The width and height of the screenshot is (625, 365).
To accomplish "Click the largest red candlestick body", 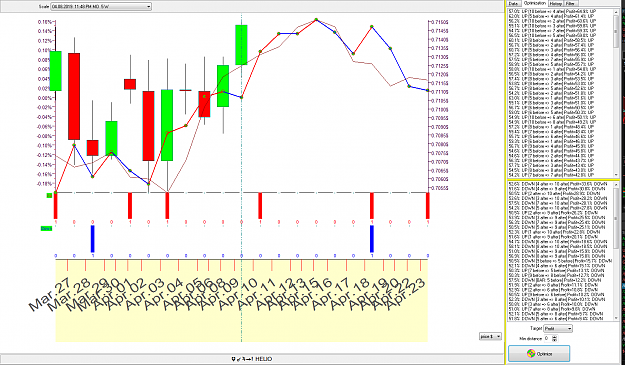I will coord(74,96).
